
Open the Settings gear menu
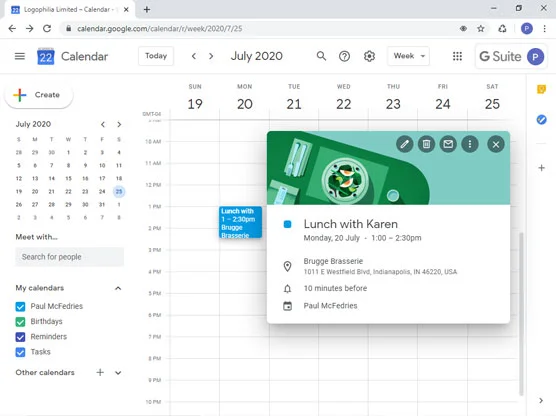(369, 56)
